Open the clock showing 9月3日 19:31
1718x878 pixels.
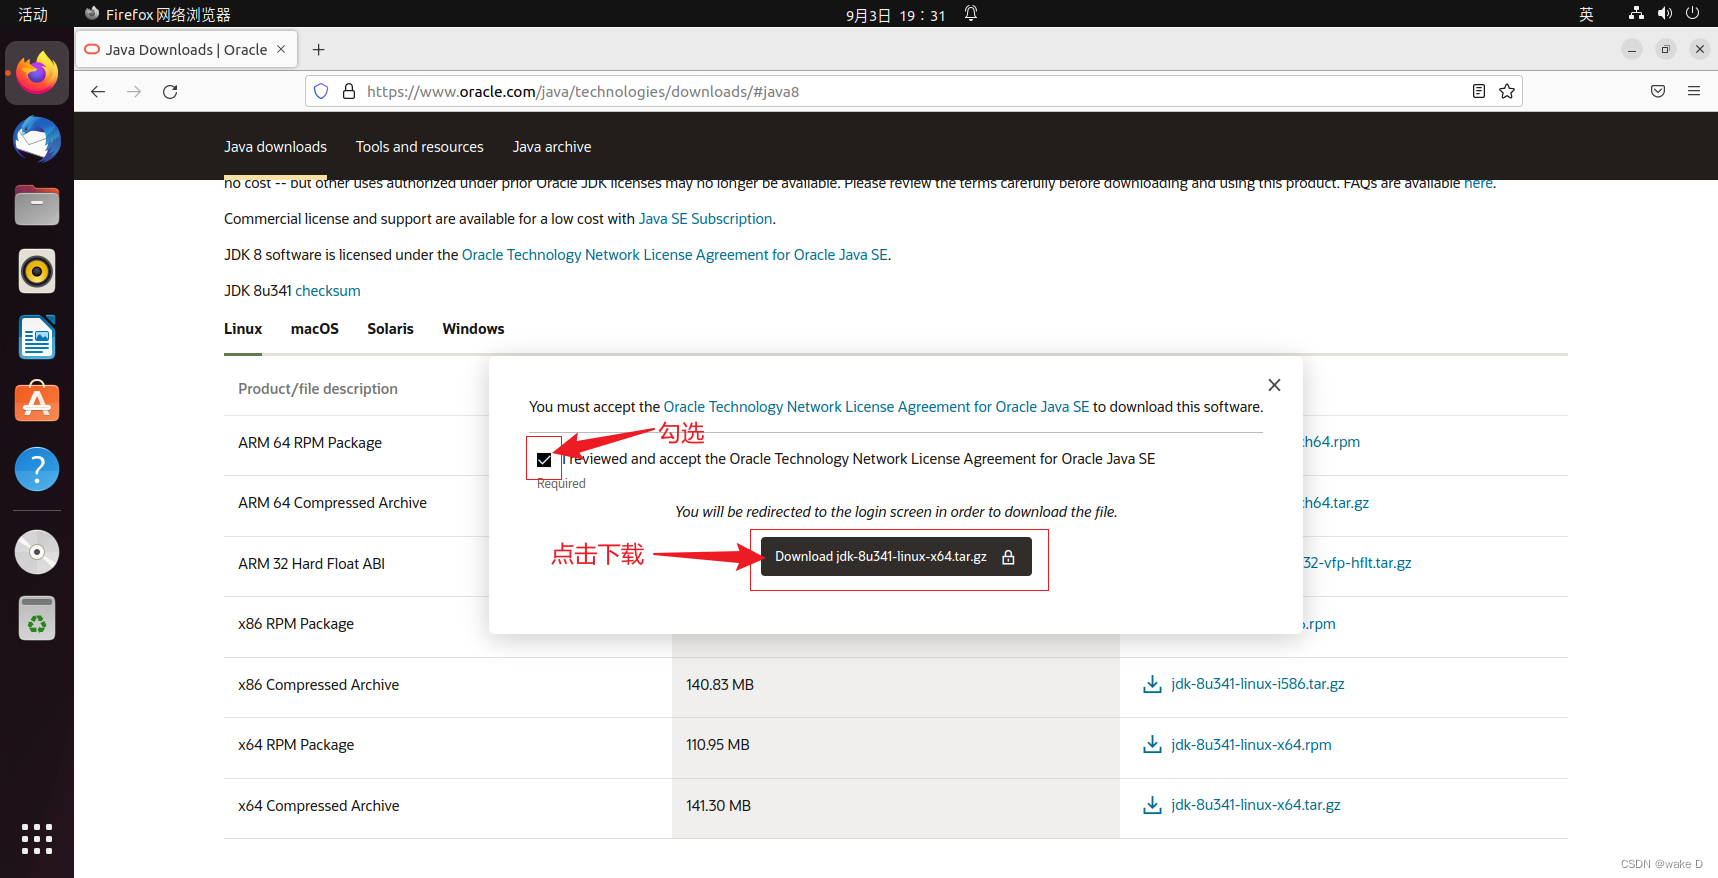[895, 15]
